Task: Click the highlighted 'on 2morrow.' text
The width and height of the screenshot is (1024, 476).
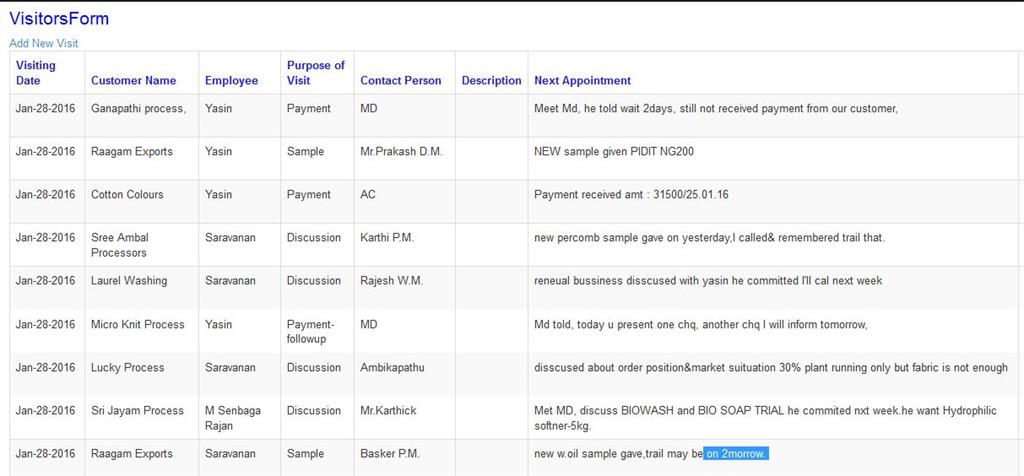Action: pos(736,454)
